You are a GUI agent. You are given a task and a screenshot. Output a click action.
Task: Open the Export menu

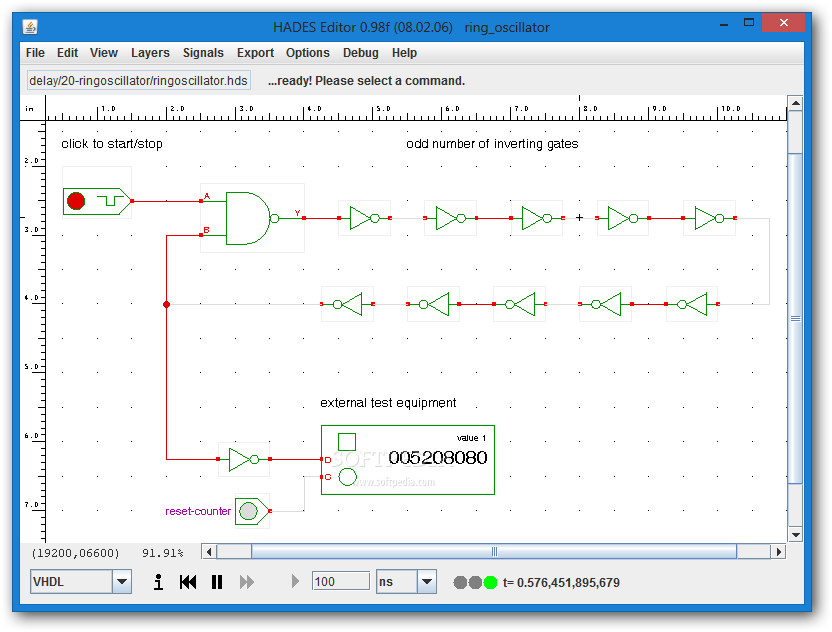click(x=255, y=53)
